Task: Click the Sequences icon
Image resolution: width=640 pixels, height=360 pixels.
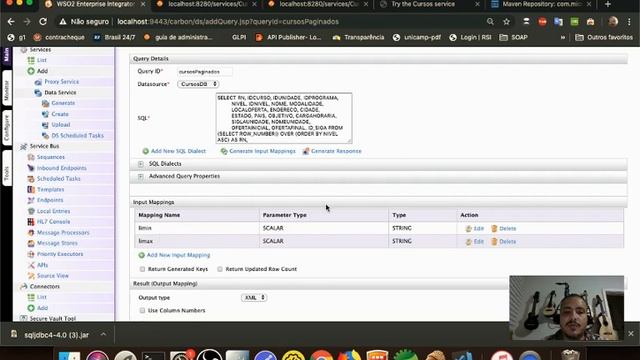Action: [31, 157]
